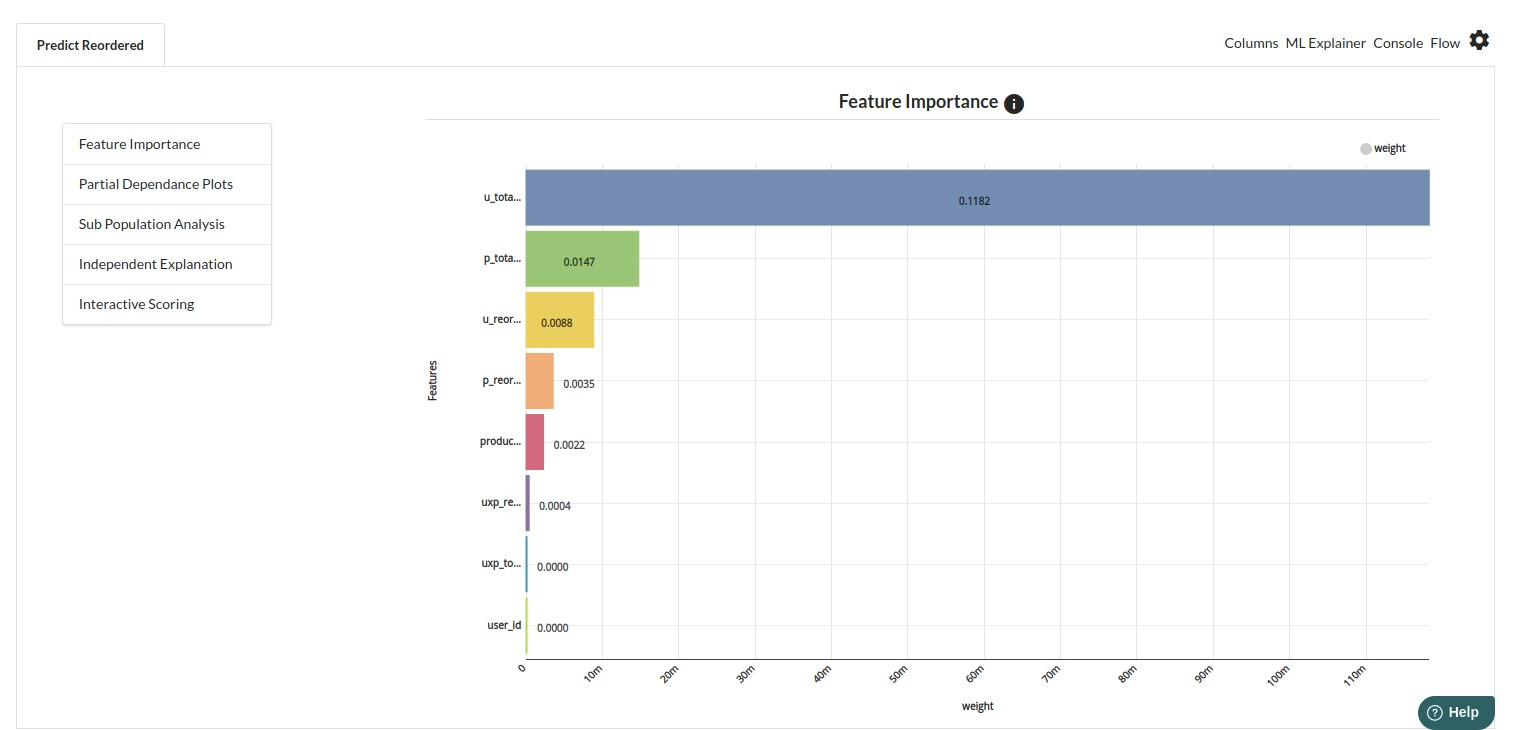Click the purple uxp_re... bar

[x=528, y=503]
